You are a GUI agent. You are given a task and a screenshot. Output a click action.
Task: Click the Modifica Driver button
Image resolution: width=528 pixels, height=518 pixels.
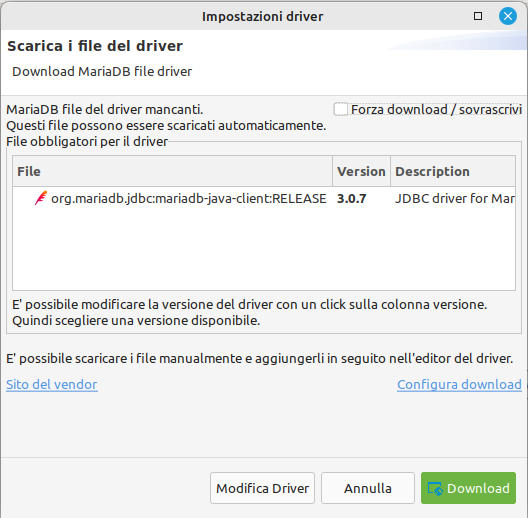[262, 488]
